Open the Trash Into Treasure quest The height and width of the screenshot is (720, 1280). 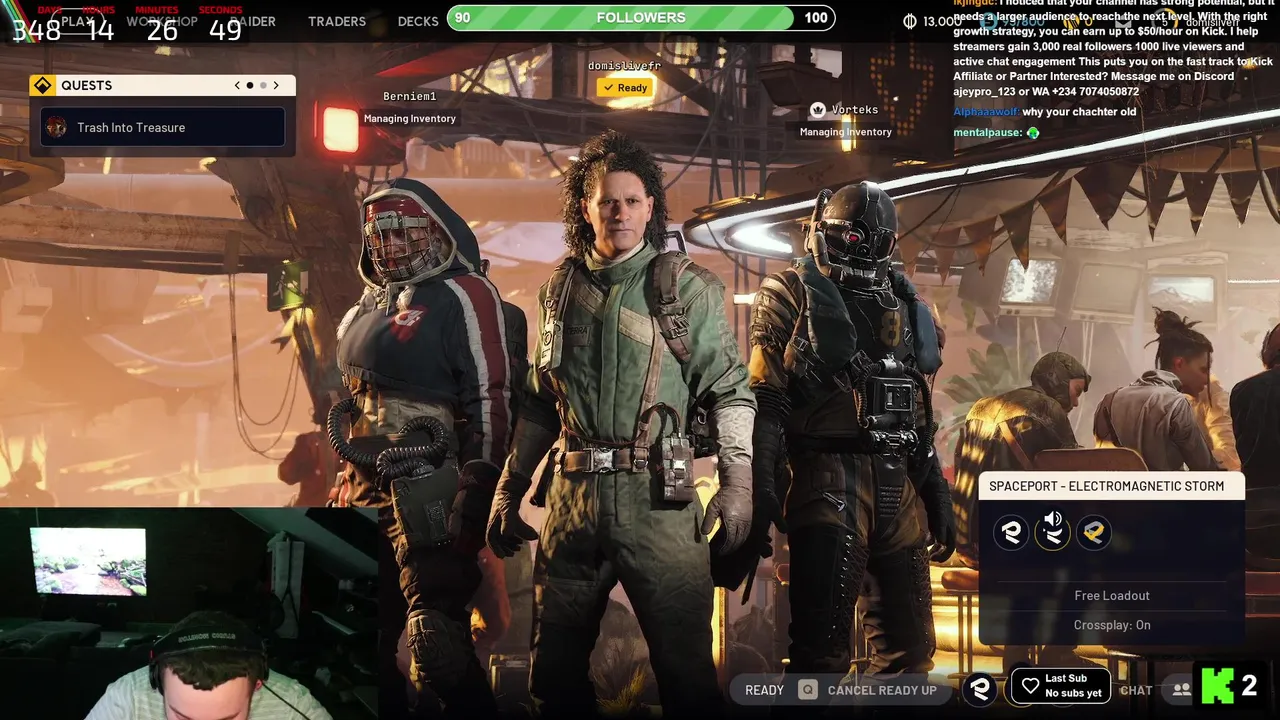163,127
